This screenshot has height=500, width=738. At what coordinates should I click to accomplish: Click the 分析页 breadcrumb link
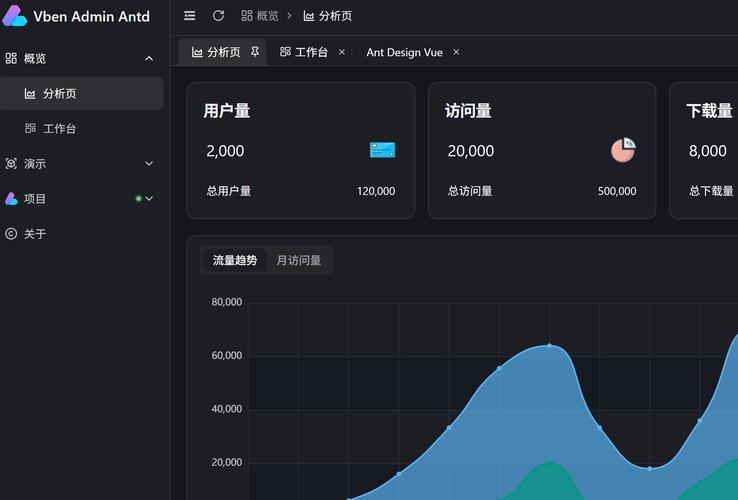(328, 16)
